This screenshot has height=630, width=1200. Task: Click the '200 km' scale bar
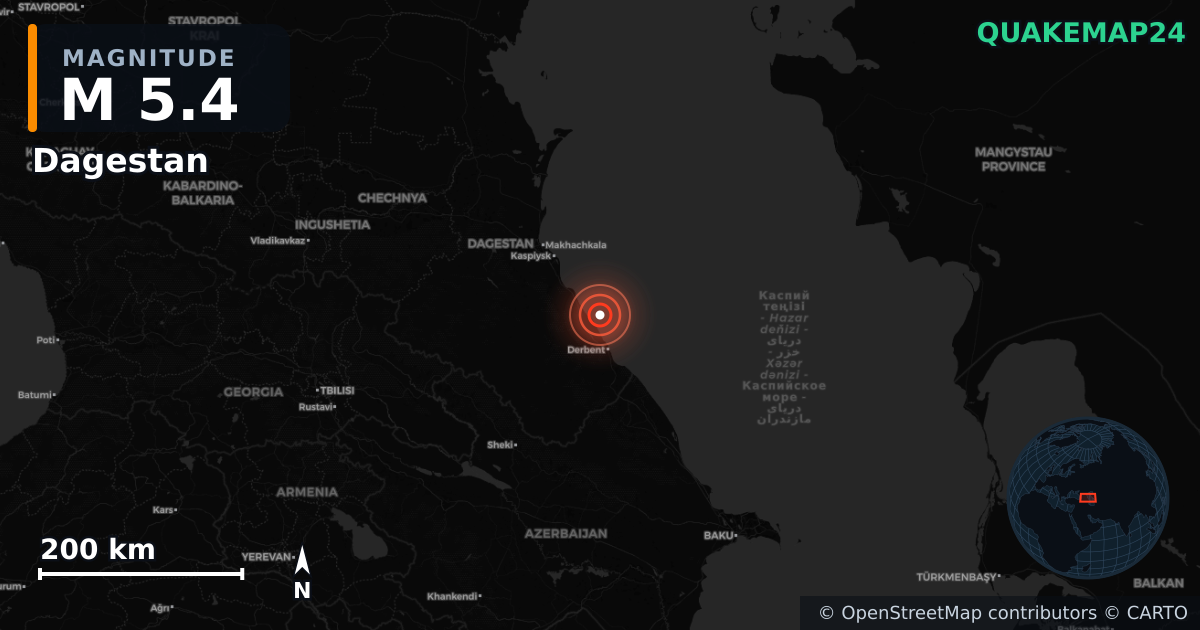pos(140,559)
